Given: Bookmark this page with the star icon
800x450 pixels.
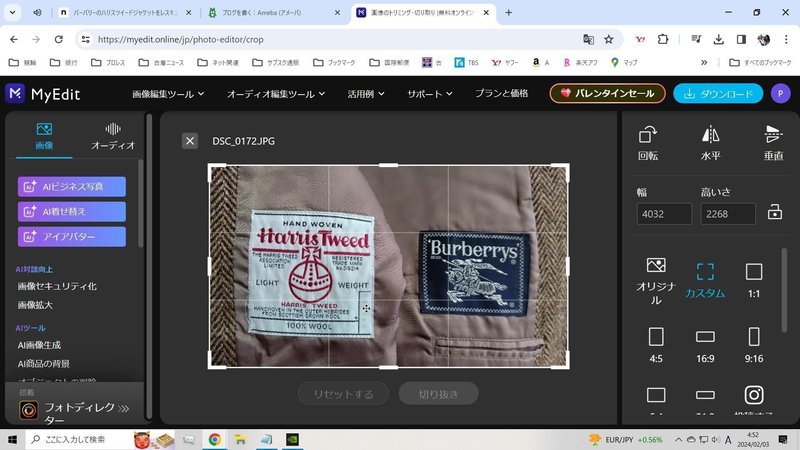Looking at the screenshot, I should coord(609,39).
